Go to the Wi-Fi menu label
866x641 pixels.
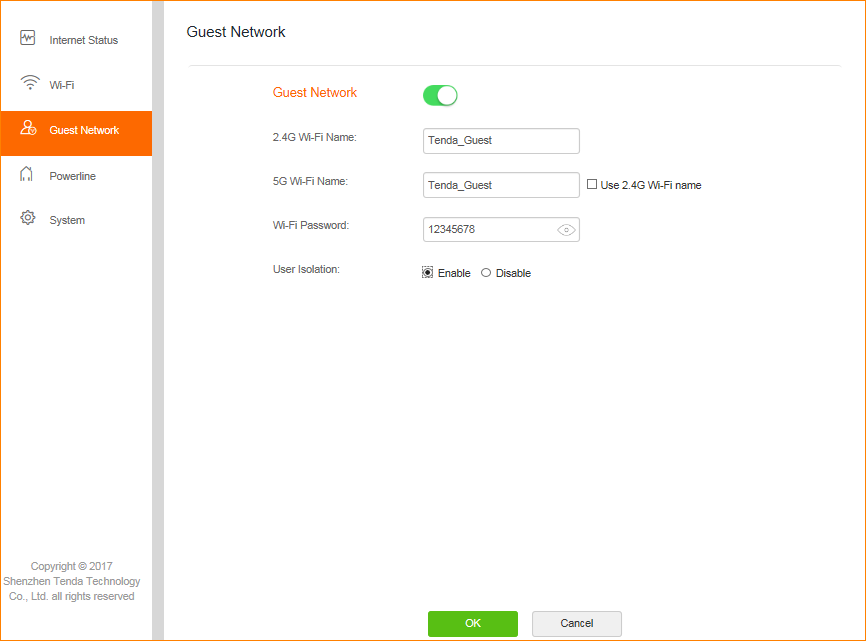click(x=62, y=85)
